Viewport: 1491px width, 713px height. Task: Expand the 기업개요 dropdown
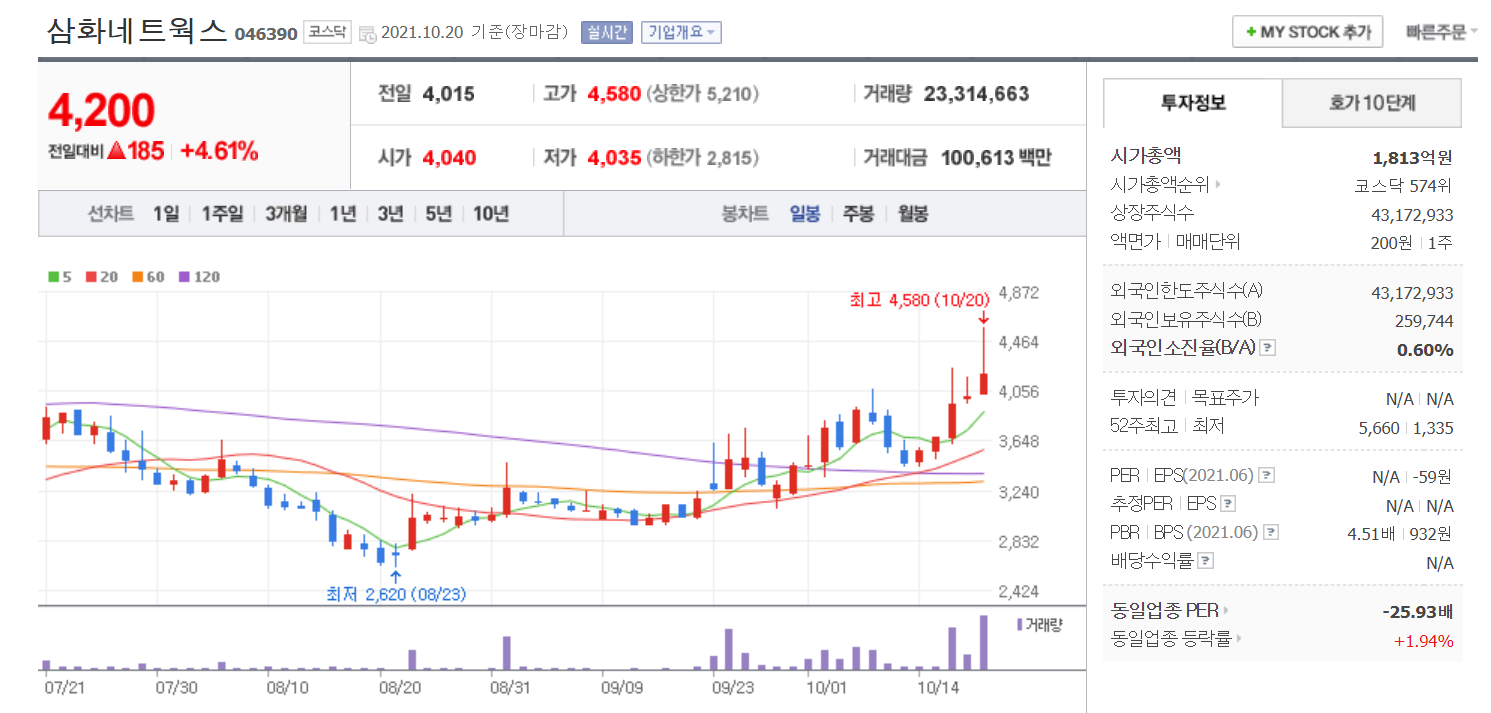[x=681, y=32]
